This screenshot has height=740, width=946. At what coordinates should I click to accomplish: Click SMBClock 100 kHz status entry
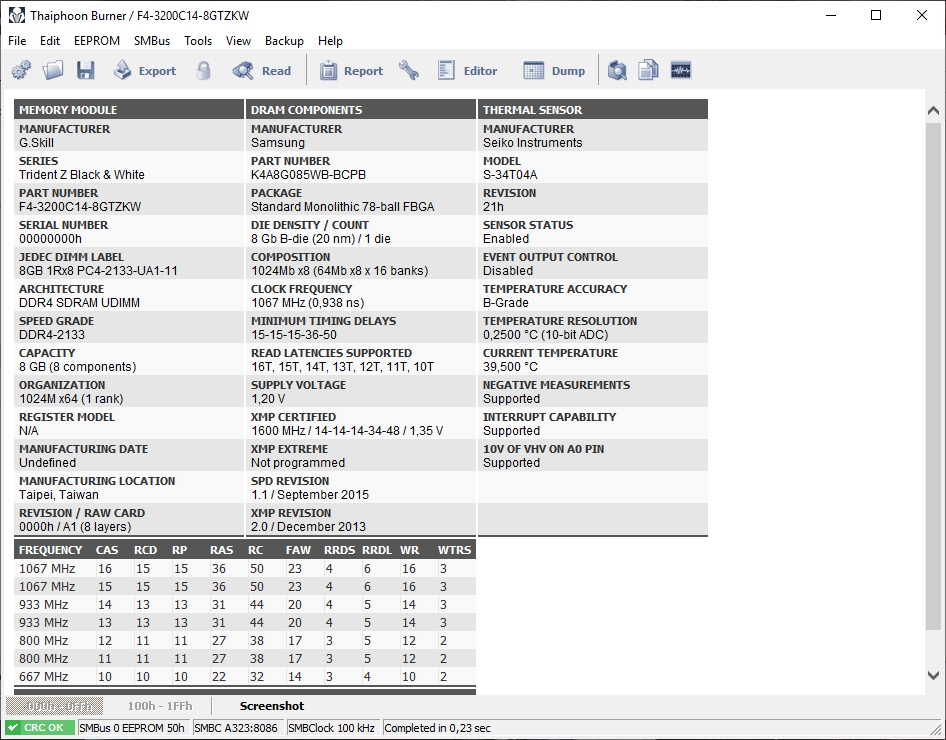pyautogui.click(x=332, y=728)
